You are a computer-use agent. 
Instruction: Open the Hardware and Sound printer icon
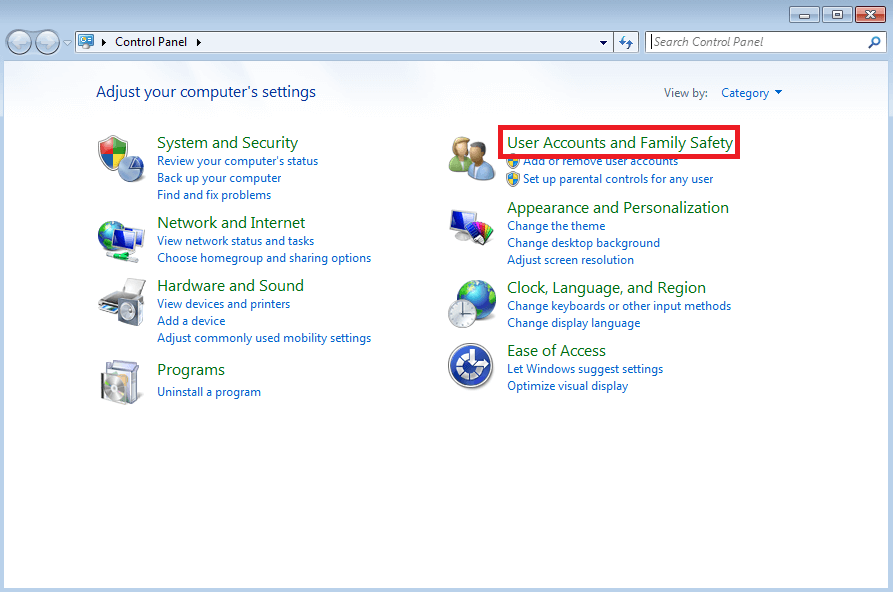(x=122, y=302)
